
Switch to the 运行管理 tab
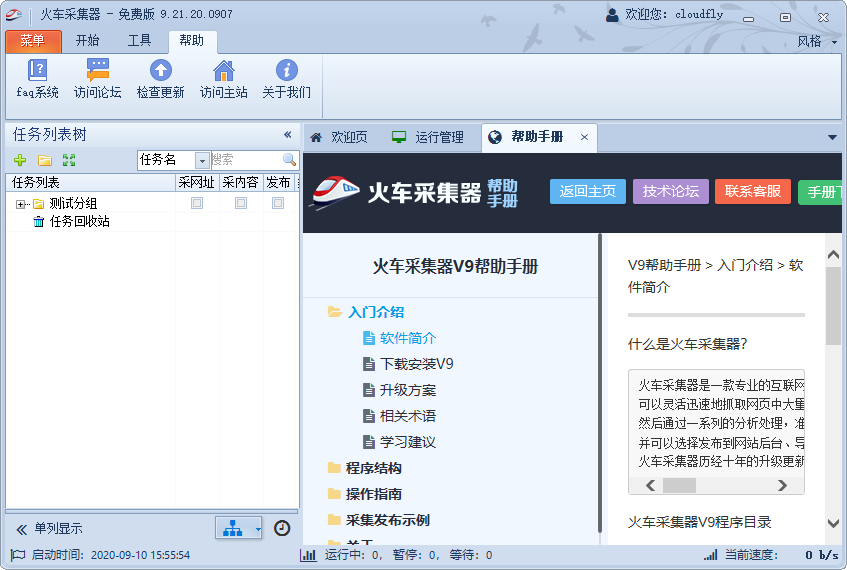(x=428, y=137)
